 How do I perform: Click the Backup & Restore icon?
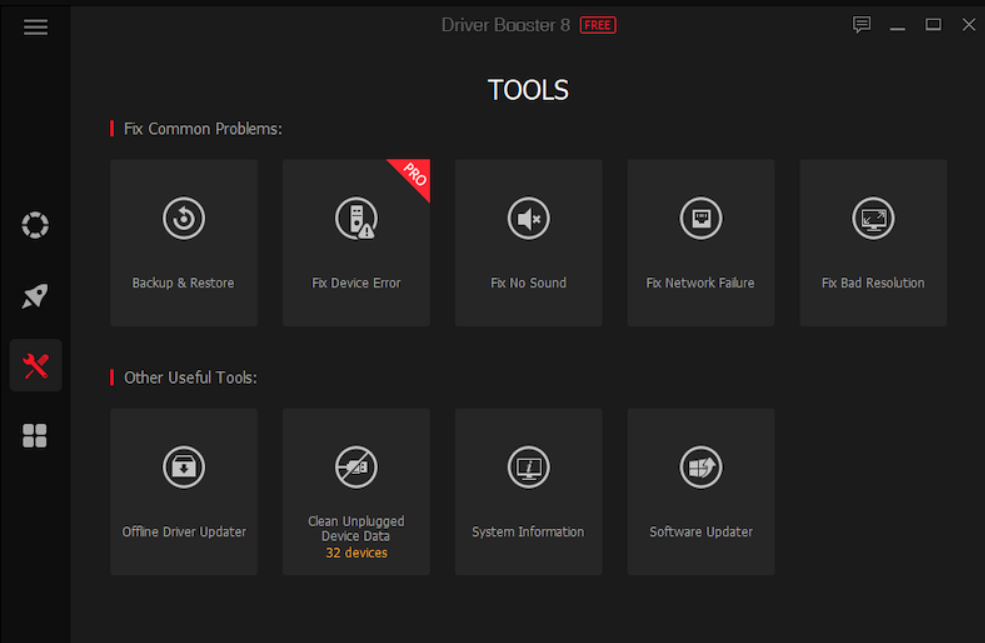click(x=184, y=219)
